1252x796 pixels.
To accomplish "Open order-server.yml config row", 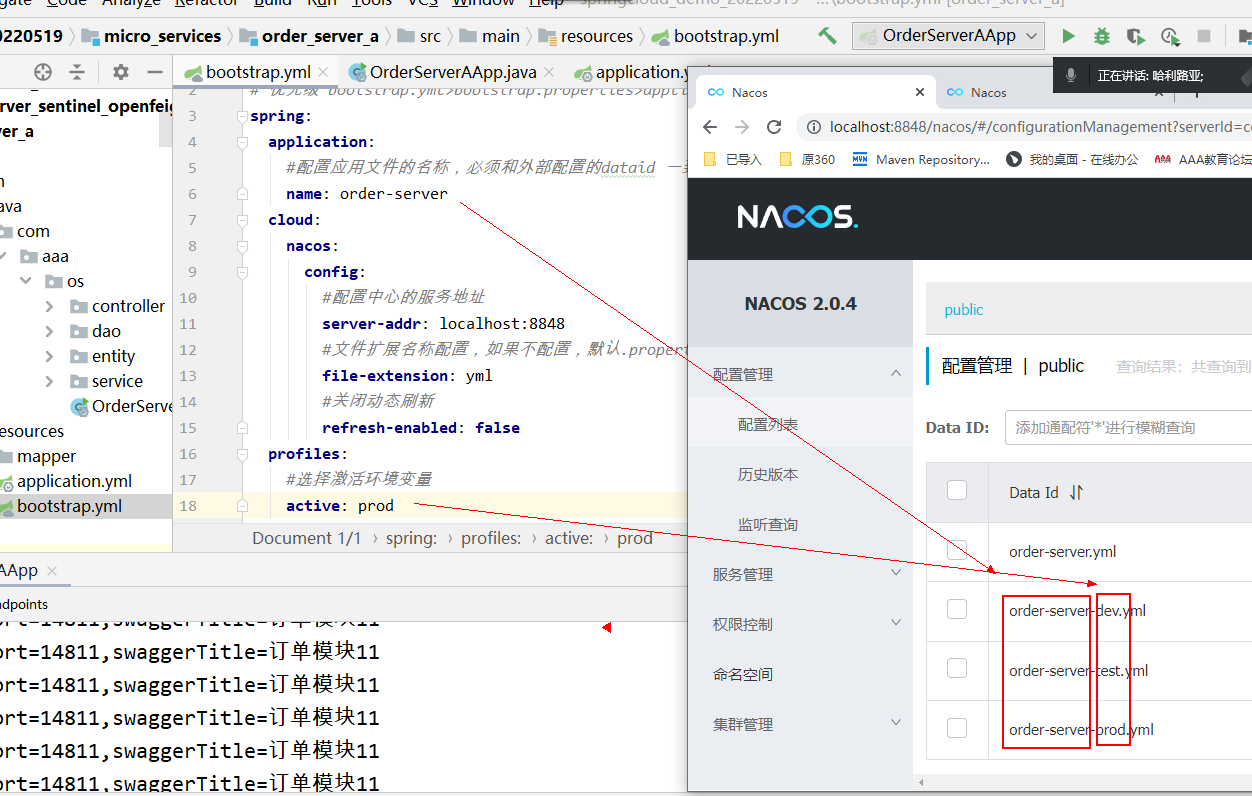I will (1063, 551).
